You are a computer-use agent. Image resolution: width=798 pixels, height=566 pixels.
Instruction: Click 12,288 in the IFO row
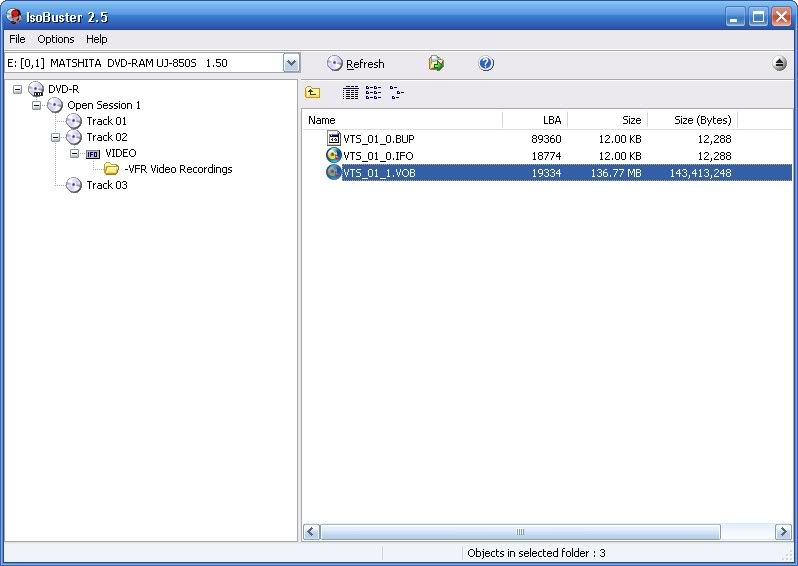pyautogui.click(x=715, y=156)
